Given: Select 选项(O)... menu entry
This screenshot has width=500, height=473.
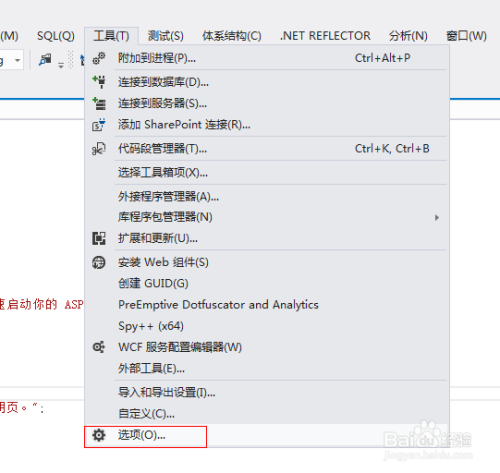Looking at the screenshot, I should pos(267,435).
